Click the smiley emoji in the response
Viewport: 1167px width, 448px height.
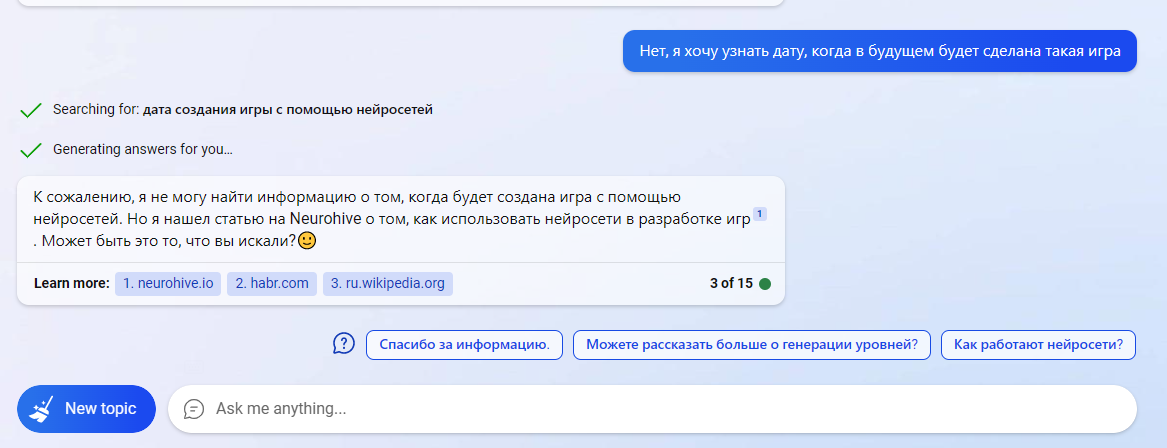[x=307, y=241]
